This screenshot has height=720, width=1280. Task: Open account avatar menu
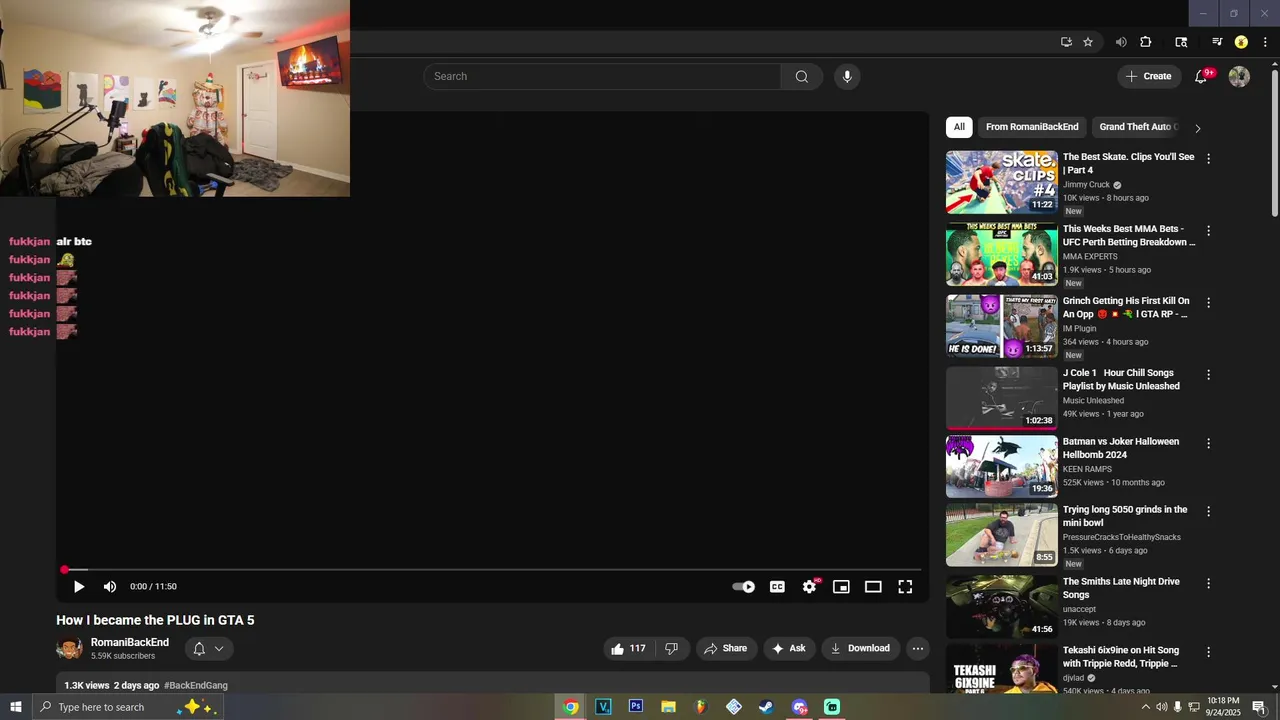tap(1239, 77)
